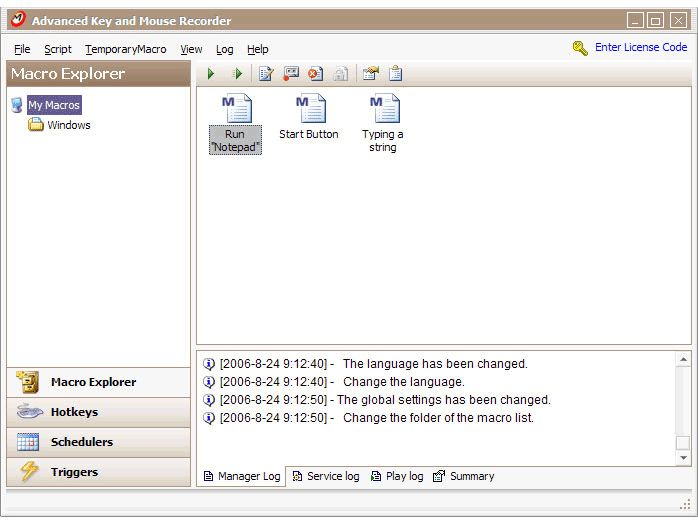Click the properties icon in toolbar
Image resolution: width=698 pixels, height=524 pixels.
(x=370, y=74)
